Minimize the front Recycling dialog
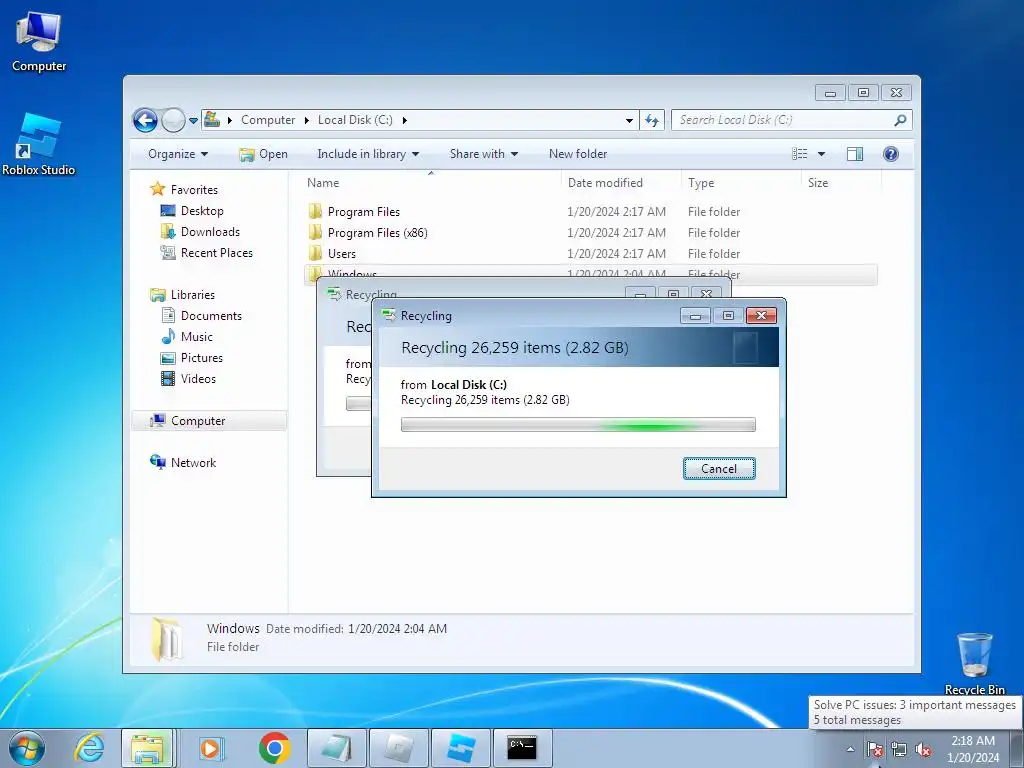Screen dimensions: 1024x768 click(695, 316)
